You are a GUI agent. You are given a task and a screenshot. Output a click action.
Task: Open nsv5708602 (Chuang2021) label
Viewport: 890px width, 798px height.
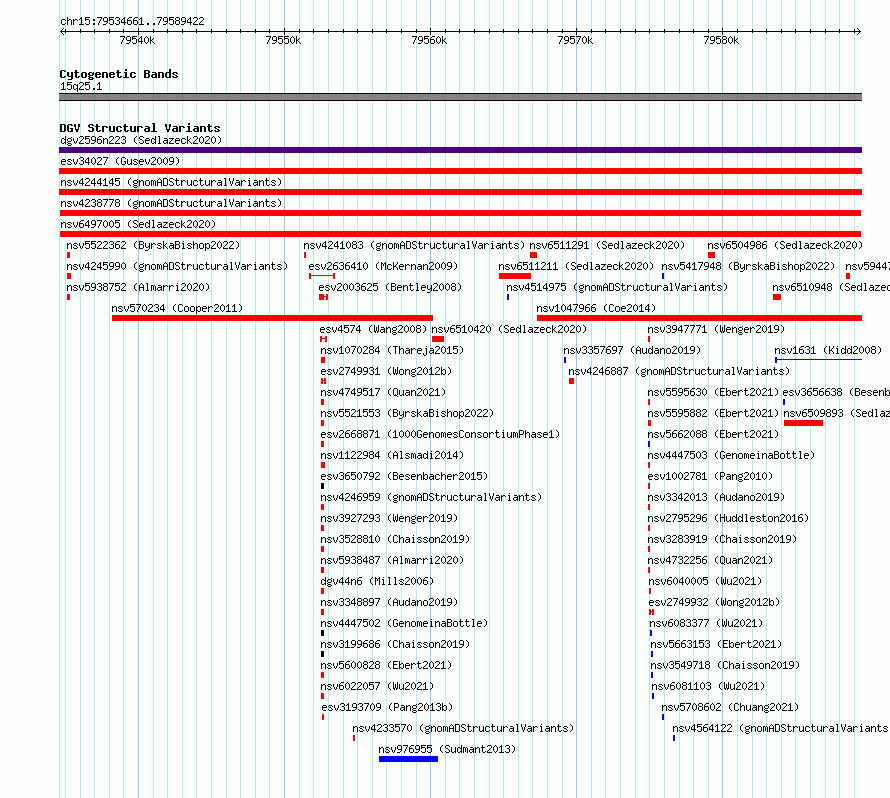pos(730,707)
